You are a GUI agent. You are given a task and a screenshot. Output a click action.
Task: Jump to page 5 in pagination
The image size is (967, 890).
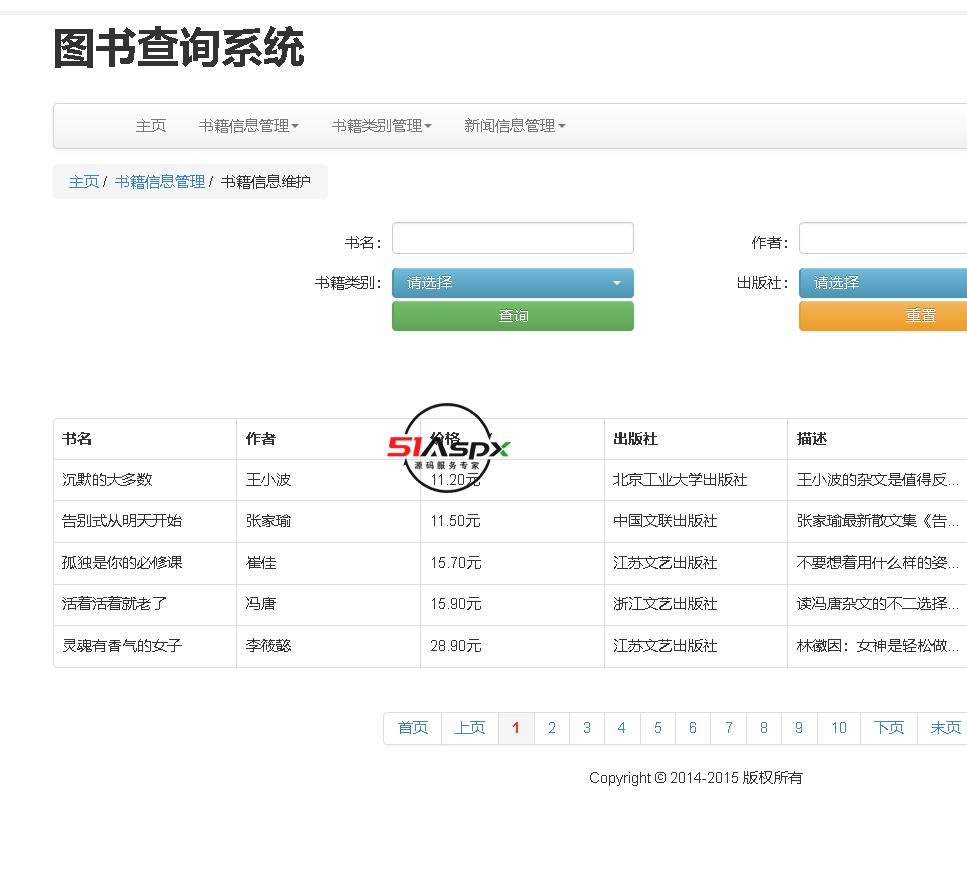point(658,728)
